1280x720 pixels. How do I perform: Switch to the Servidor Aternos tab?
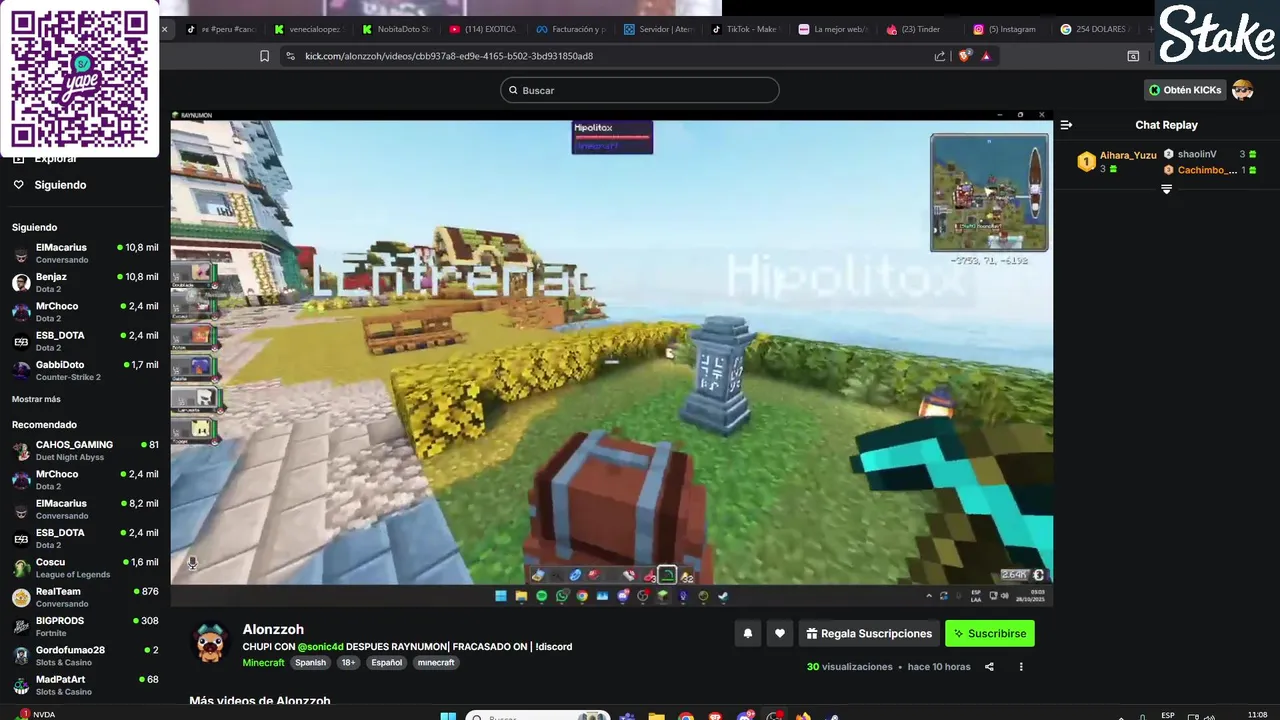pyautogui.click(x=659, y=29)
